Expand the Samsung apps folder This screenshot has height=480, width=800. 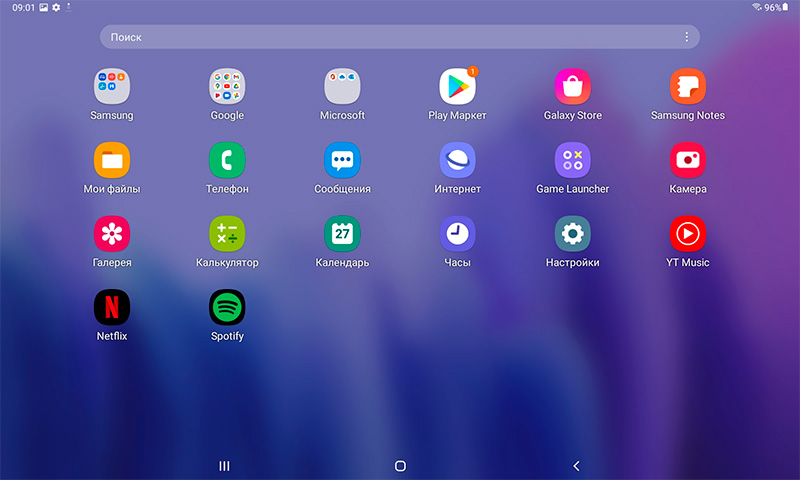tap(112, 87)
